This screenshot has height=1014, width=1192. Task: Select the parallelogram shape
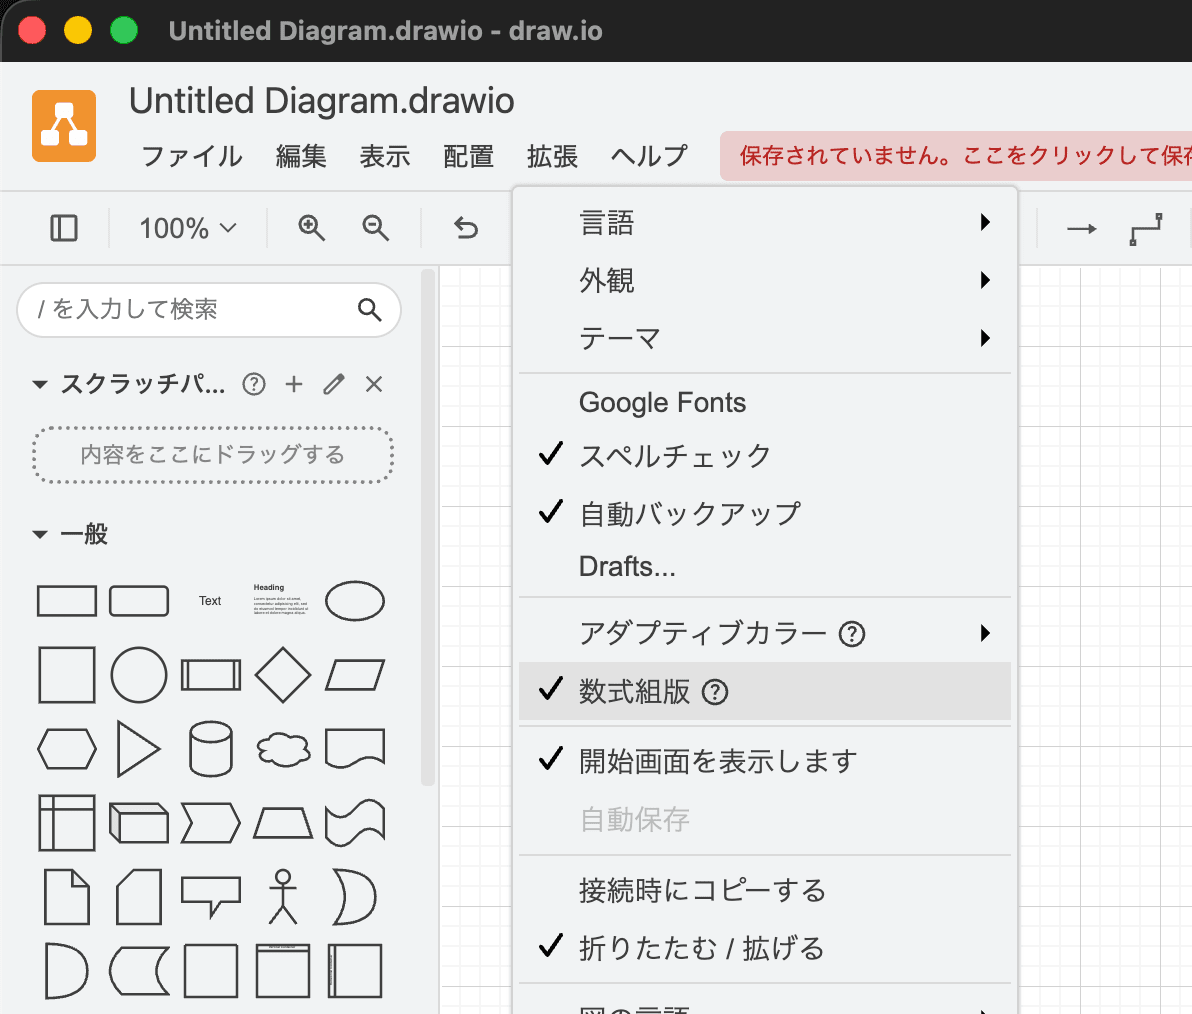click(x=355, y=675)
